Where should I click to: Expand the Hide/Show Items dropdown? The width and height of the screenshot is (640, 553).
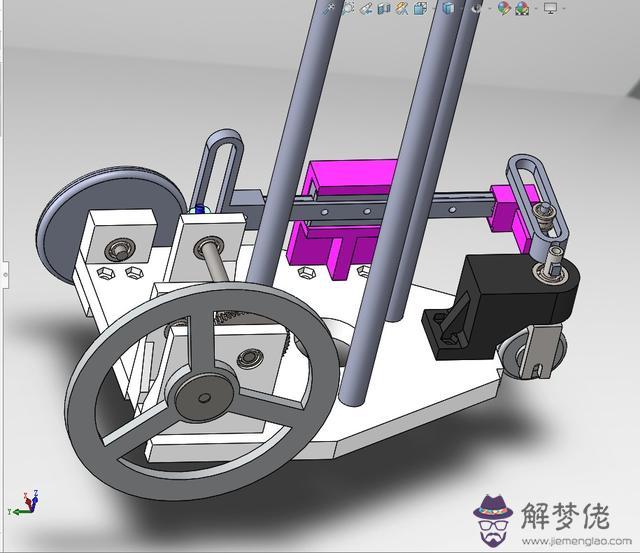click(476, 8)
